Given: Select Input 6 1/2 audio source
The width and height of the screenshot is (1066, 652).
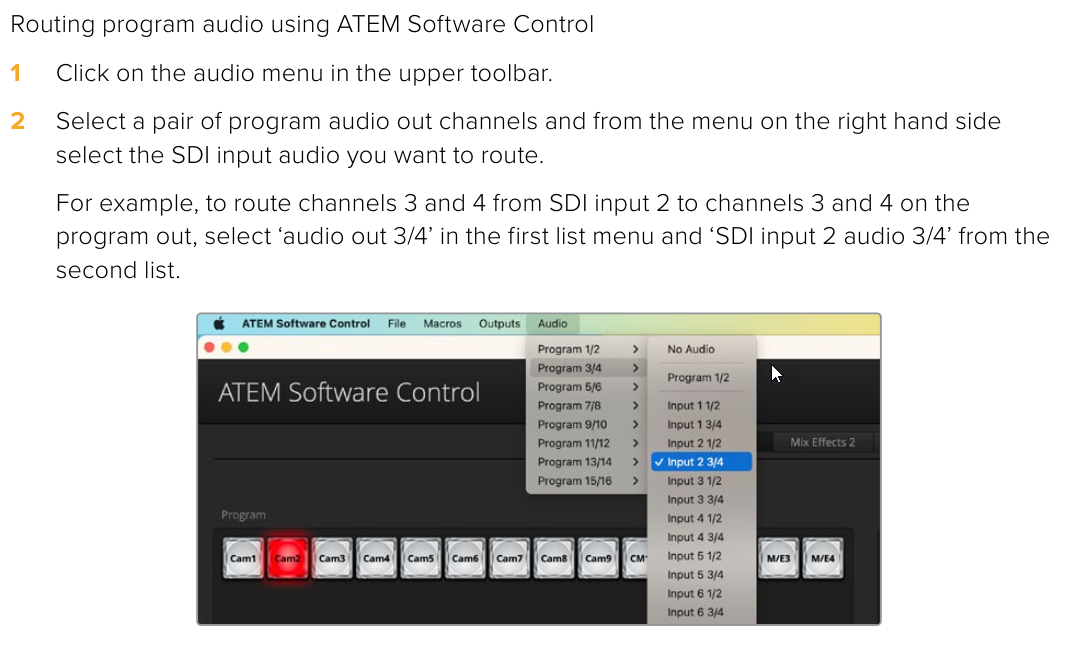Looking at the screenshot, I should pyautogui.click(x=702, y=594).
